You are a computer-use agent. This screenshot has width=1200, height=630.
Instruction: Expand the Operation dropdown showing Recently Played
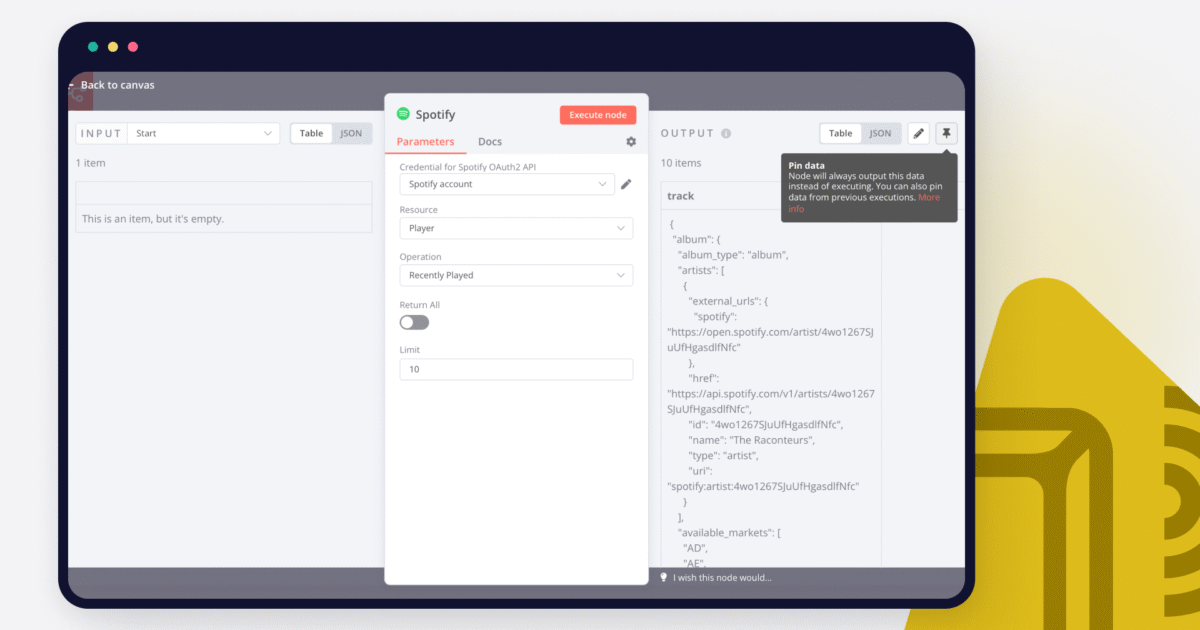click(516, 275)
